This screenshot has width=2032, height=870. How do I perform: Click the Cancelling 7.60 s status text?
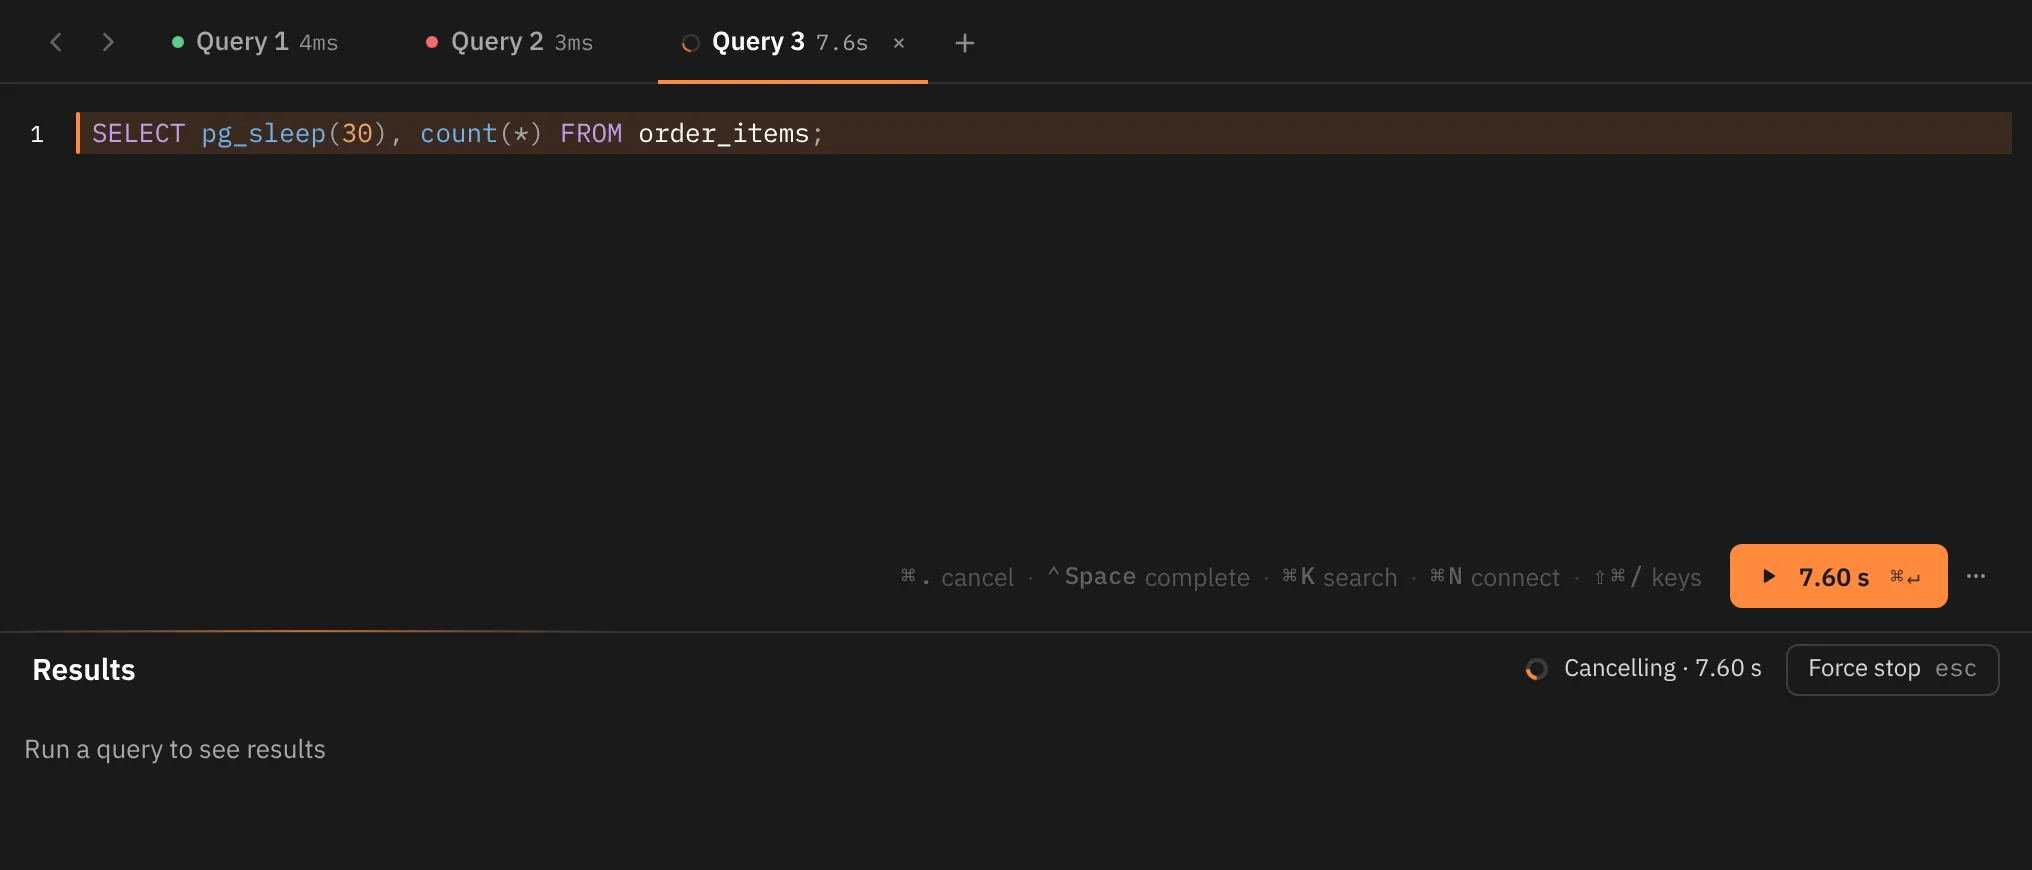1663,668
